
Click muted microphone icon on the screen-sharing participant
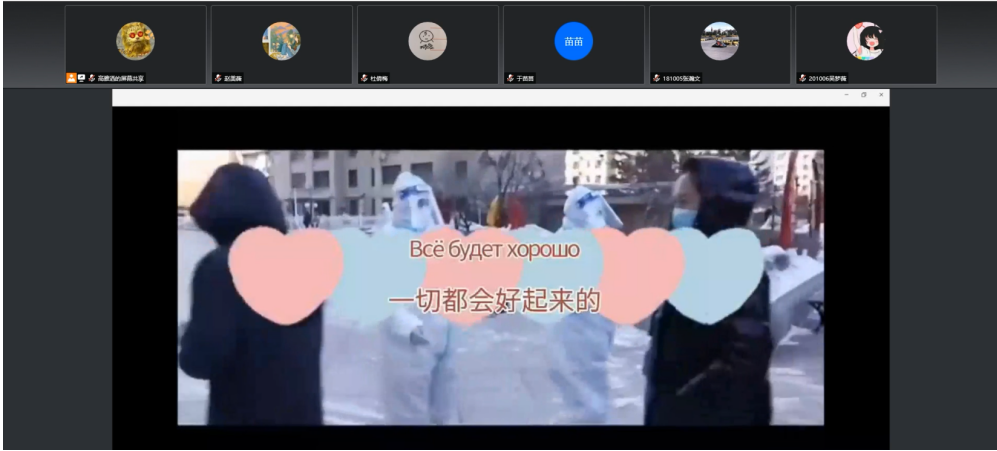(92, 78)
